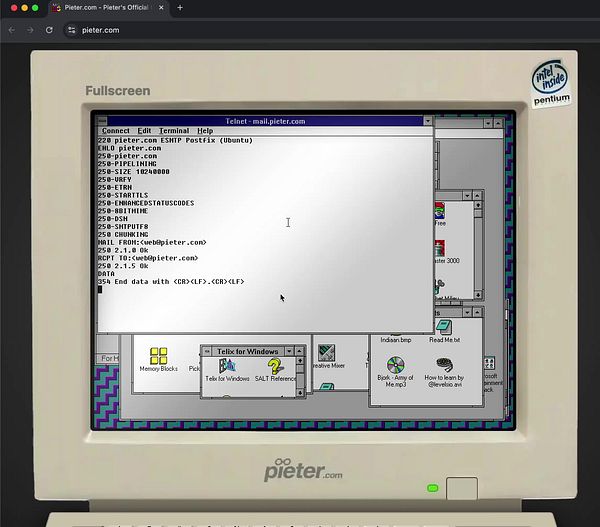Click the '220 pieter.com ESMTP Postfix' line
600x527 pixels.
tap(175, 140)
